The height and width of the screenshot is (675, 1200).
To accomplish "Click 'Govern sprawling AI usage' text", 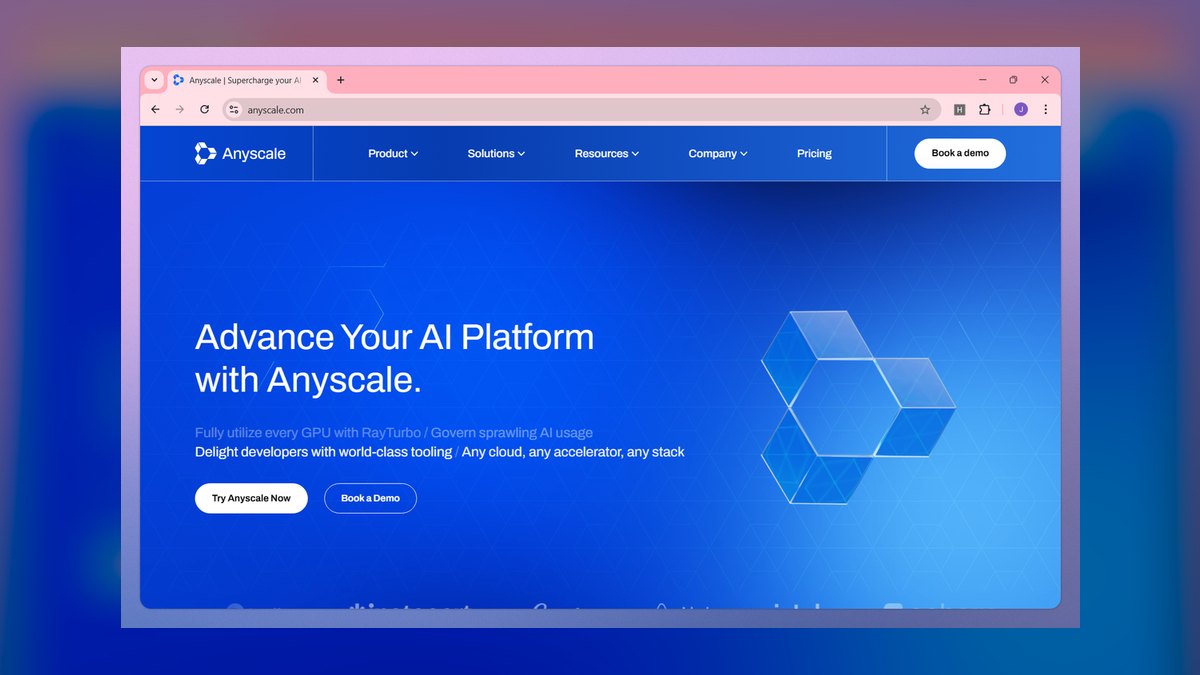I will click(512, 433).
